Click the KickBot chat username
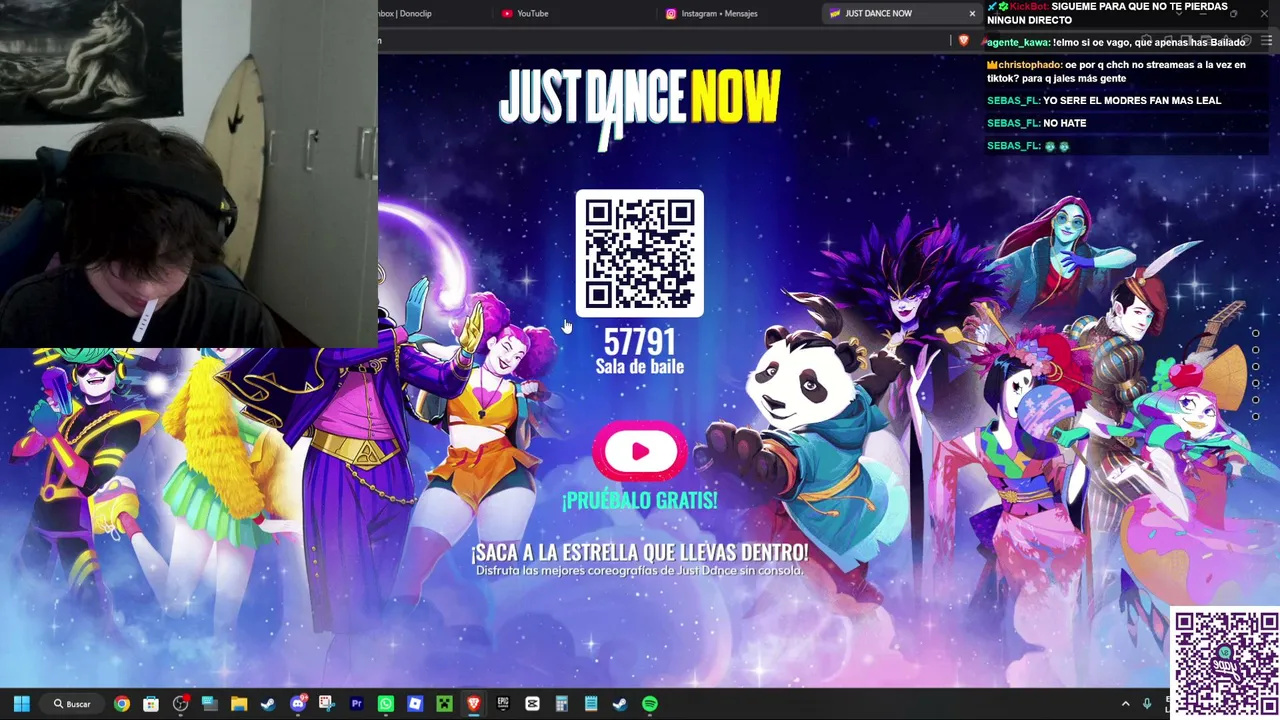 click(x=1028, y=7)
